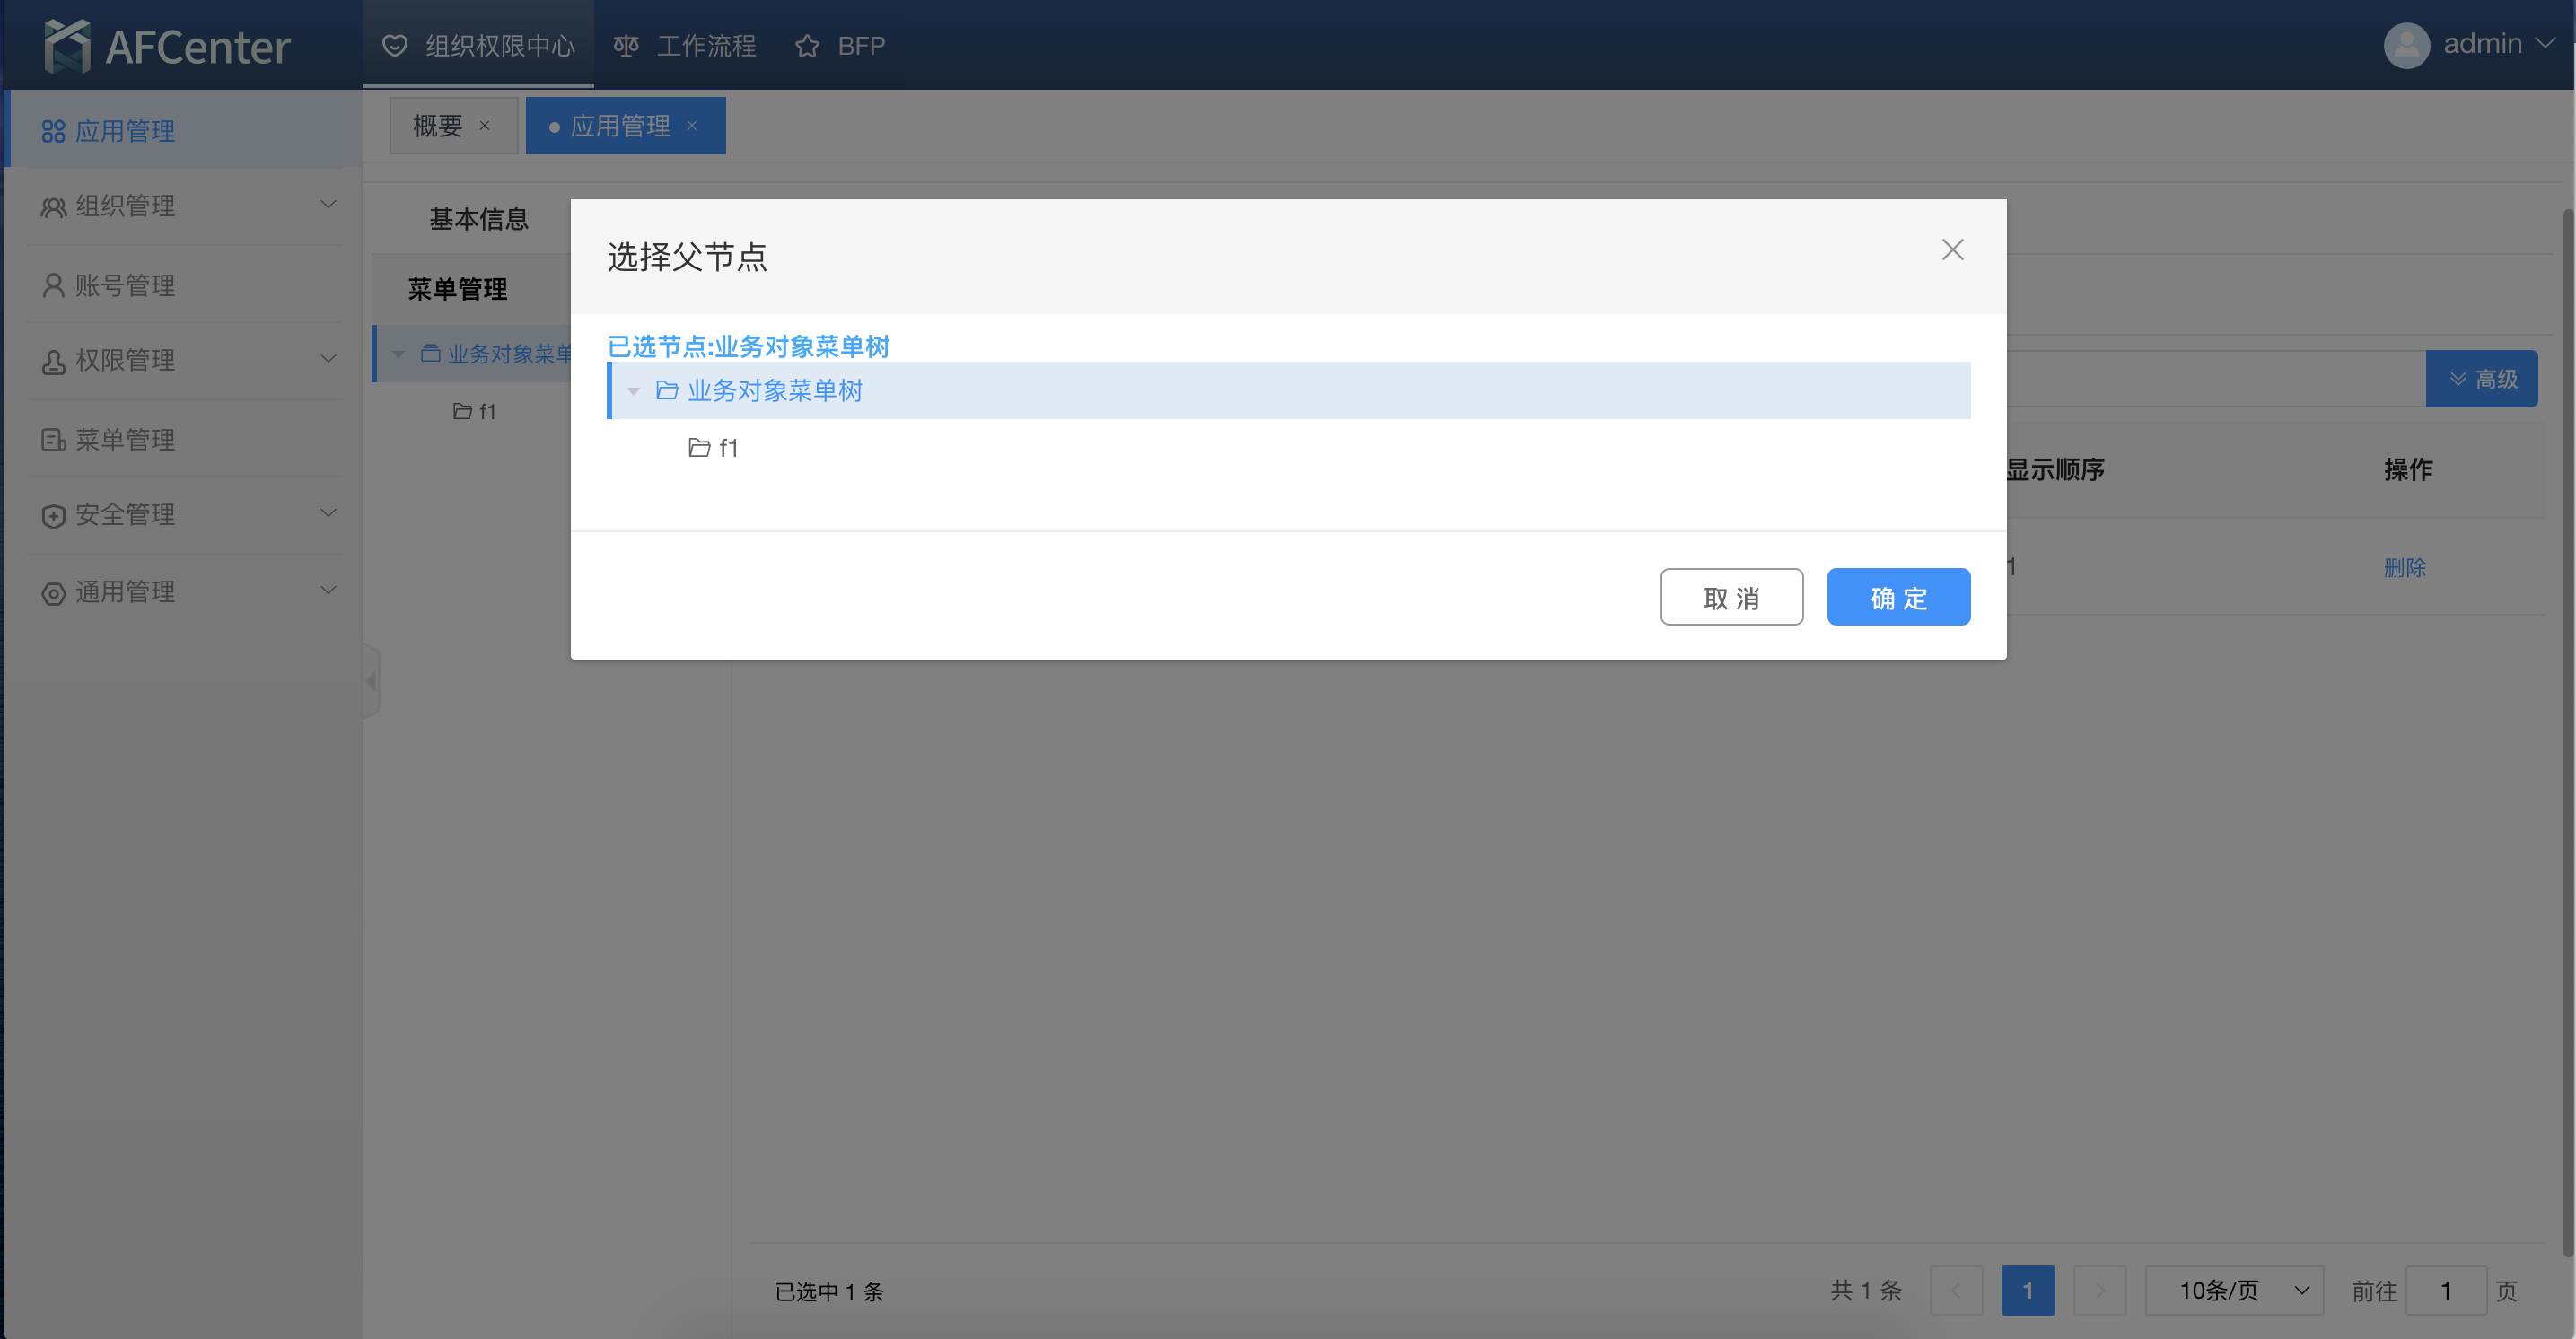Go to previous page arrow in pagination
Image resolution: width=2576 pixels, height=1339 pixels.
(1956, 1290)
